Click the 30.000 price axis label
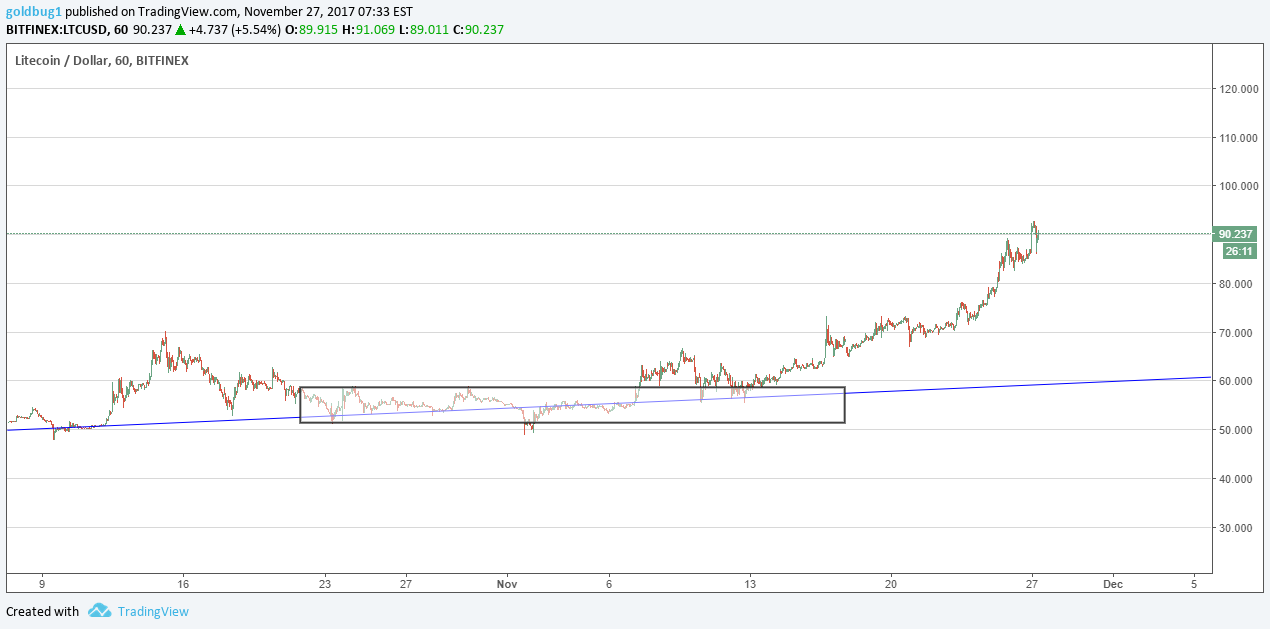 coord(1236,528)
